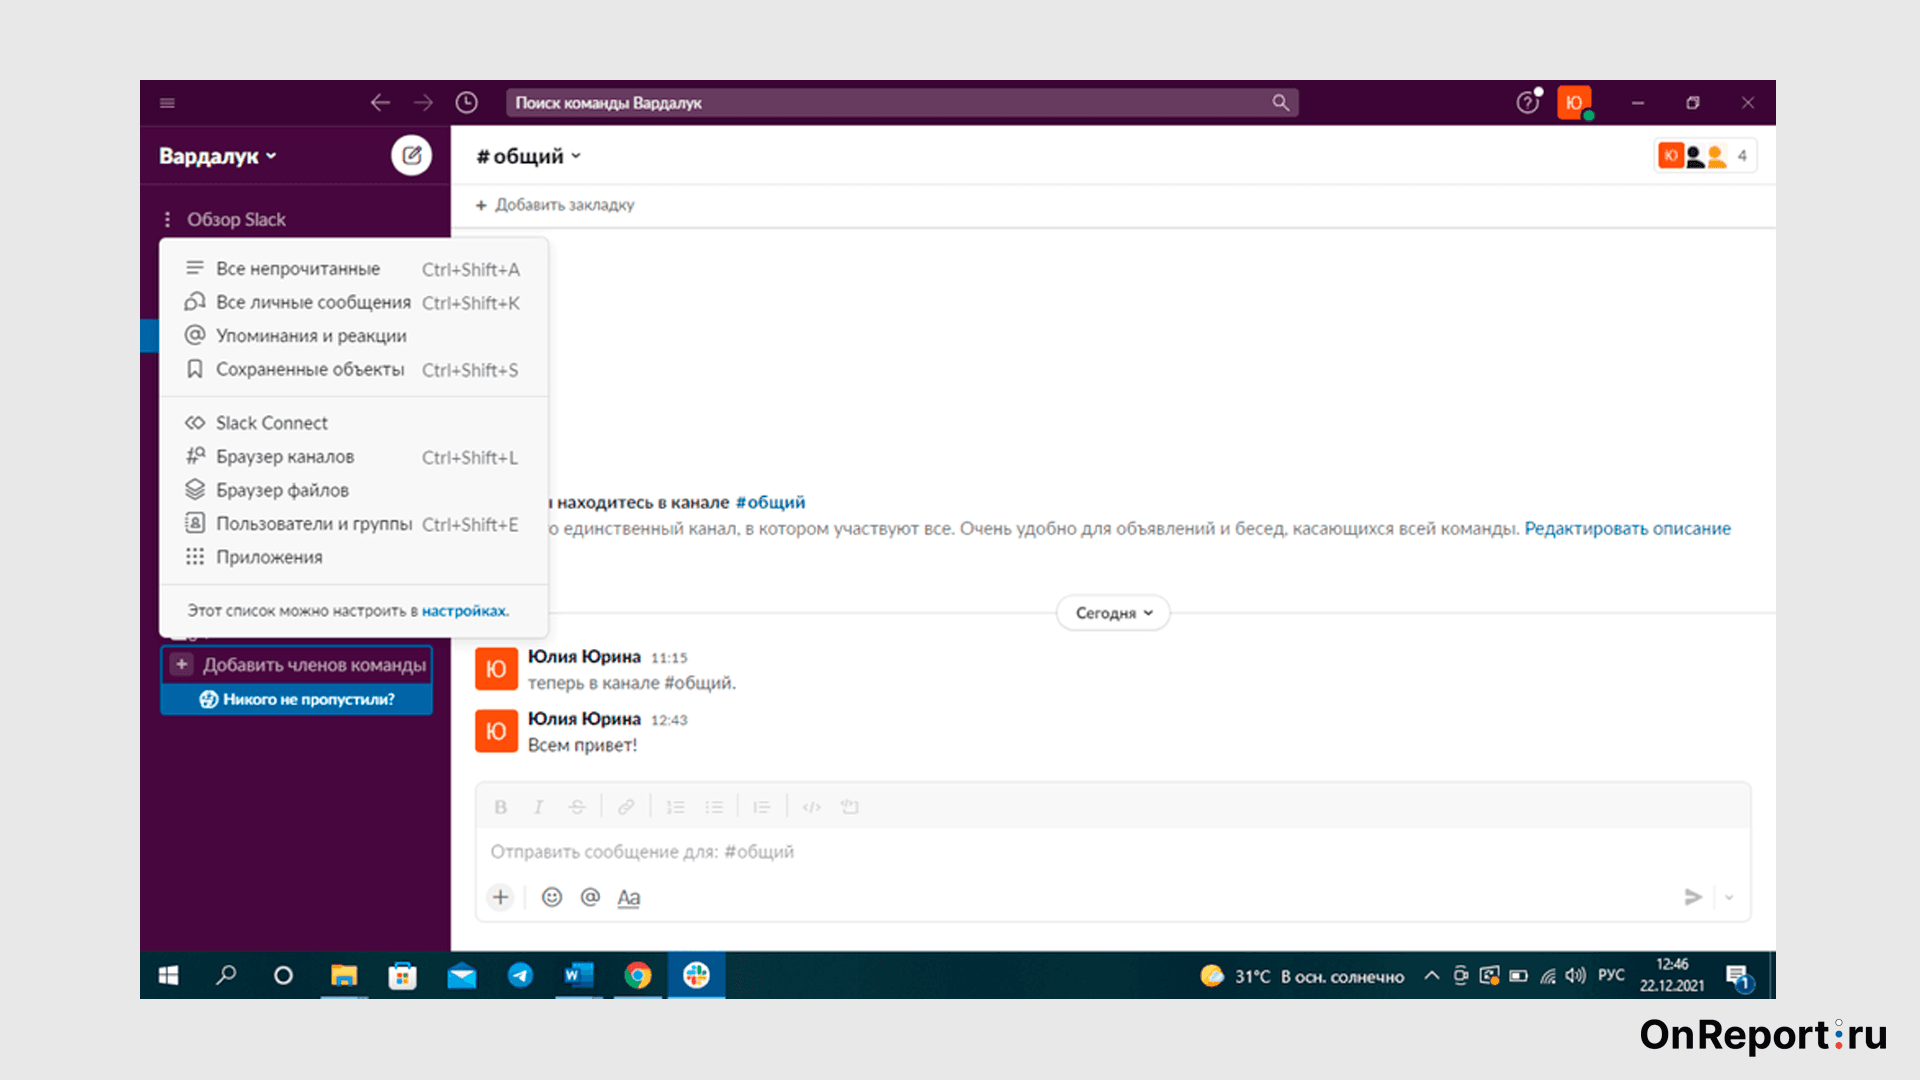The height and width of the screenshot is (1080, 1920).
Task: Go back with the left arrow
Action: pos(380,103)
